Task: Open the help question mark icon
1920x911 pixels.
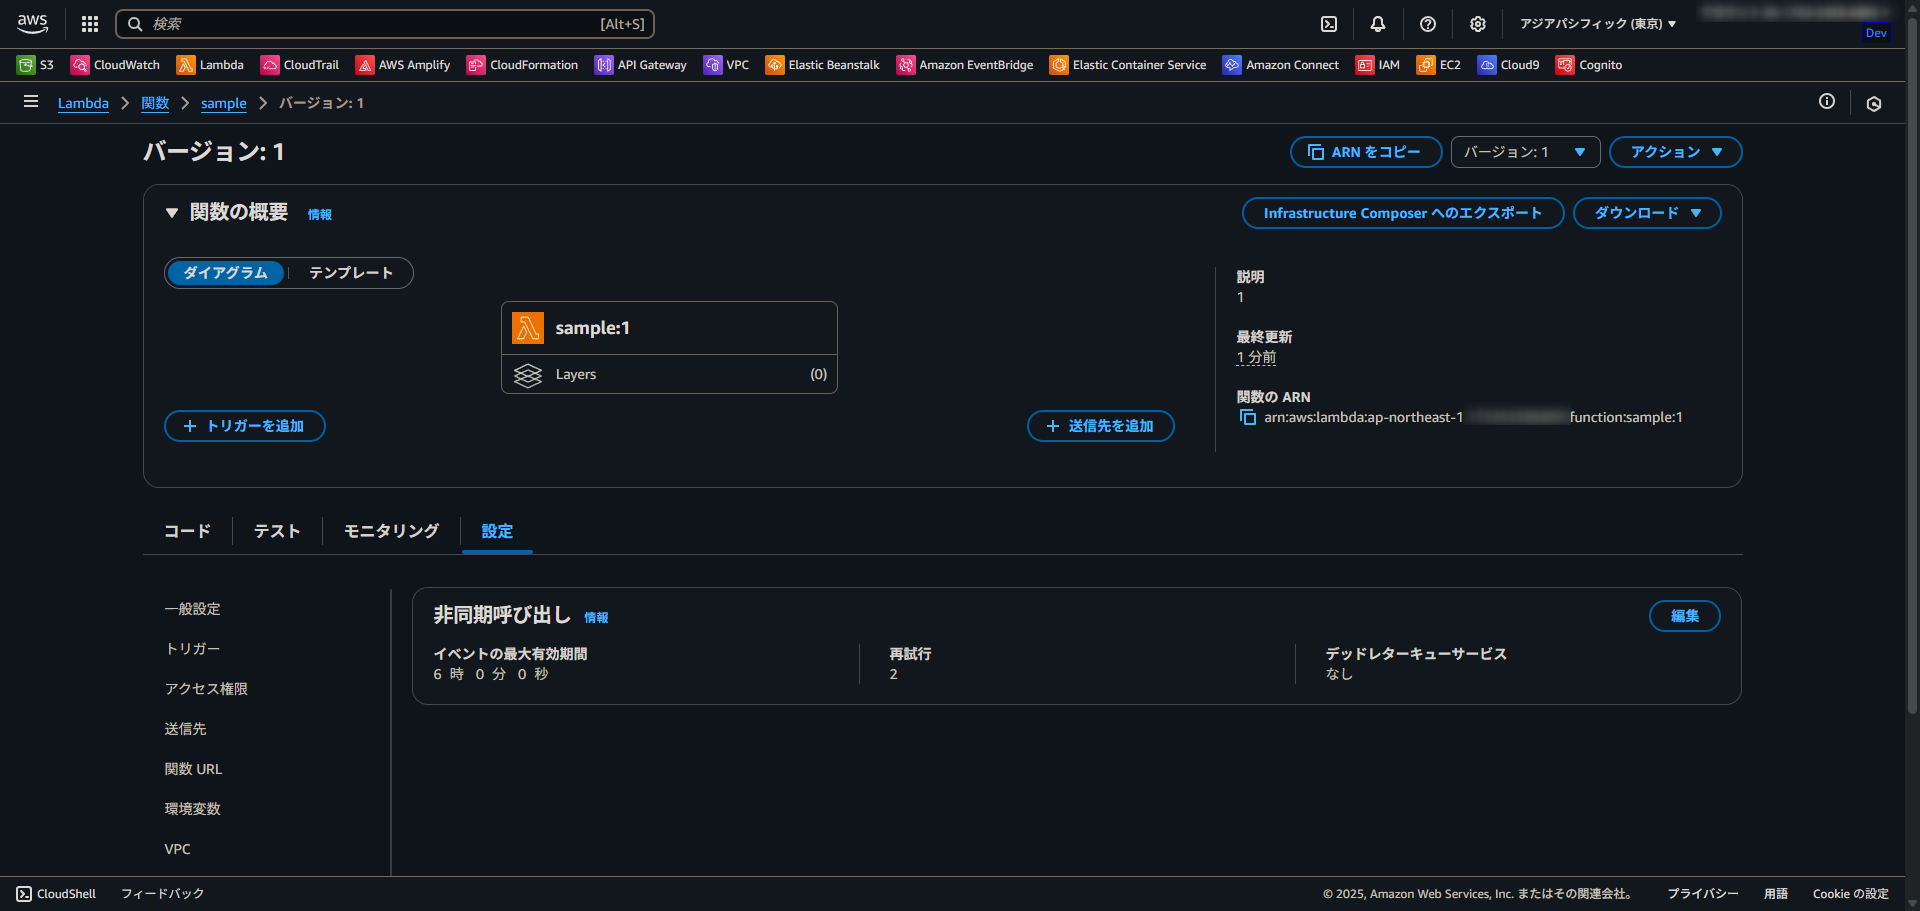Action: click(x=1428, y=24)
